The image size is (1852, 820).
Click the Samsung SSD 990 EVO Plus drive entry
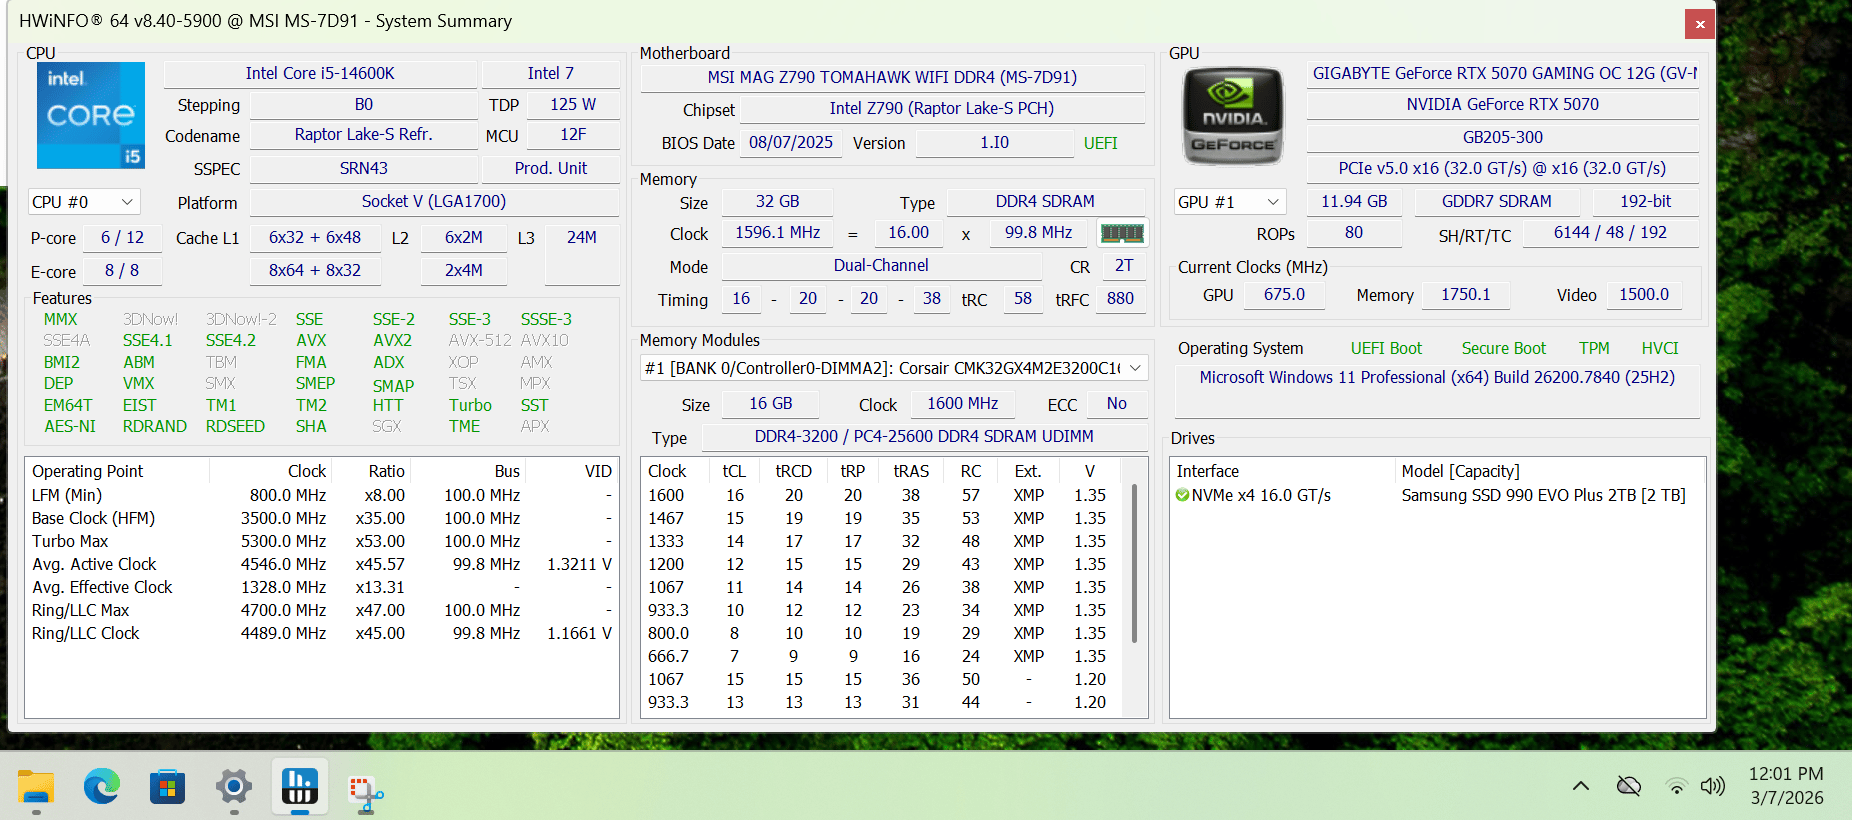coord(1438,496)
